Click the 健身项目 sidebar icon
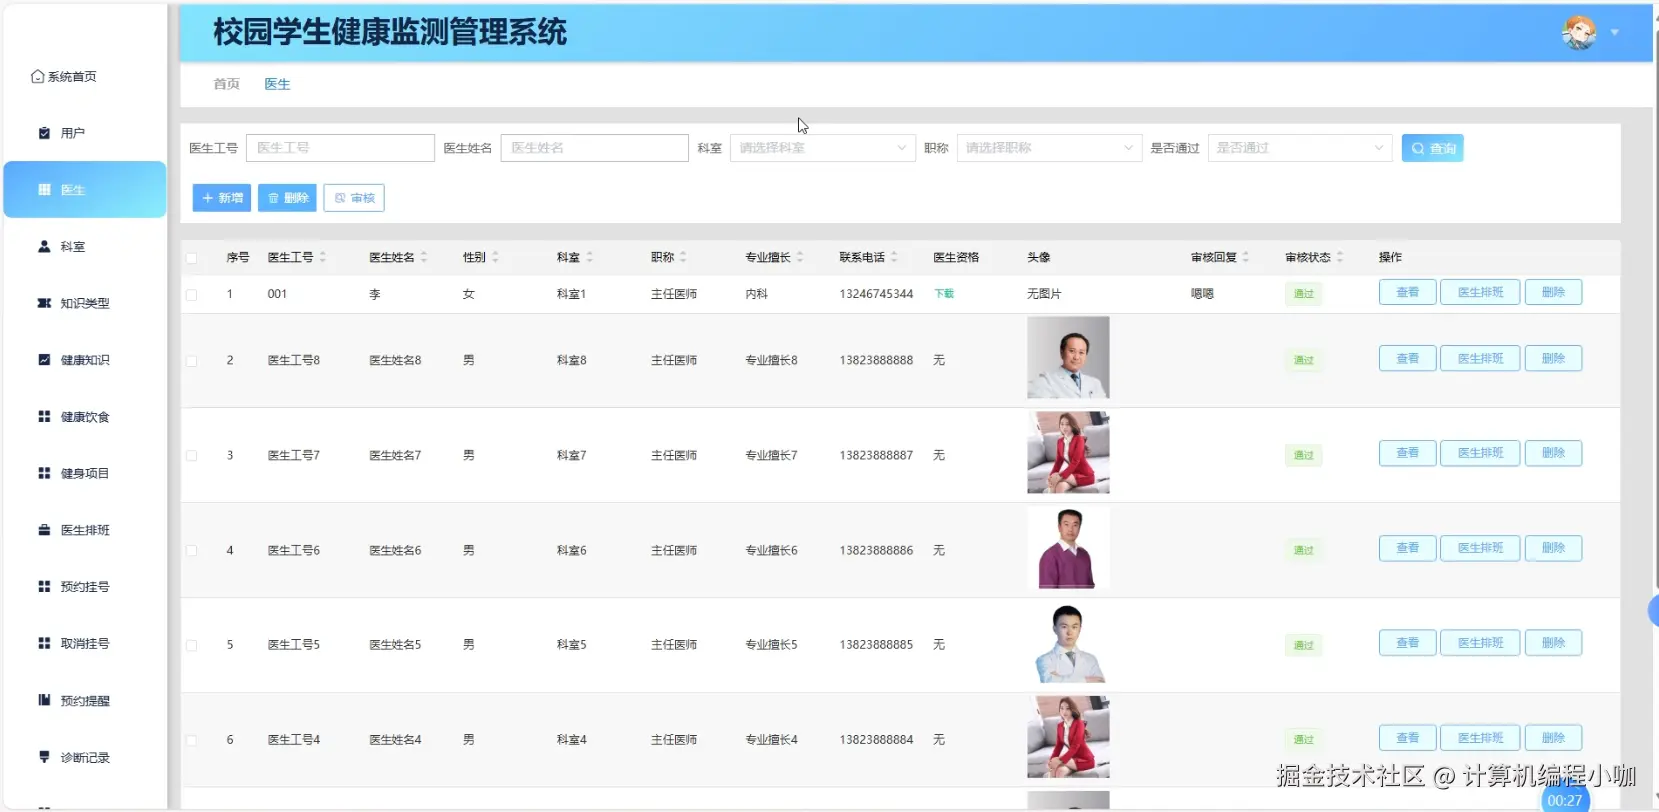 (x=44, y=473)
